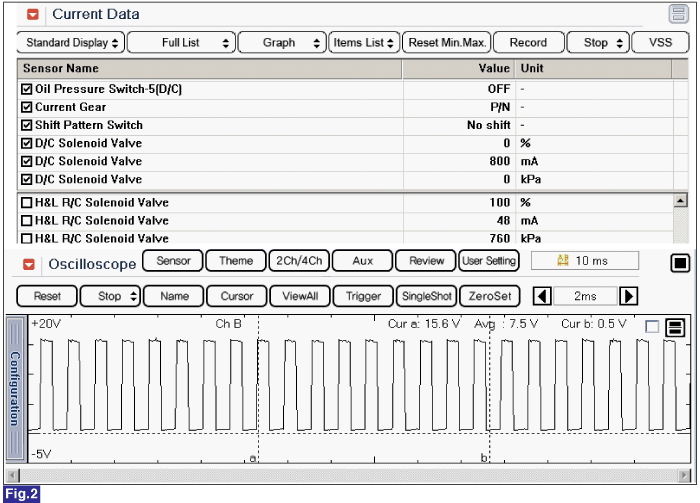Image resolution: width=700 pixels, height=503 pixels.
Task: Check H&L R/C Solenoid Valve percent row
Action: click(x=27, y=203)
